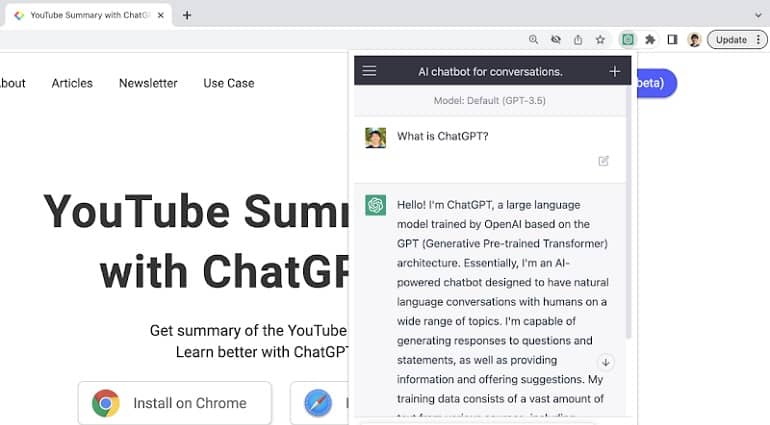Share this page via the share icon

click(578, 40)
